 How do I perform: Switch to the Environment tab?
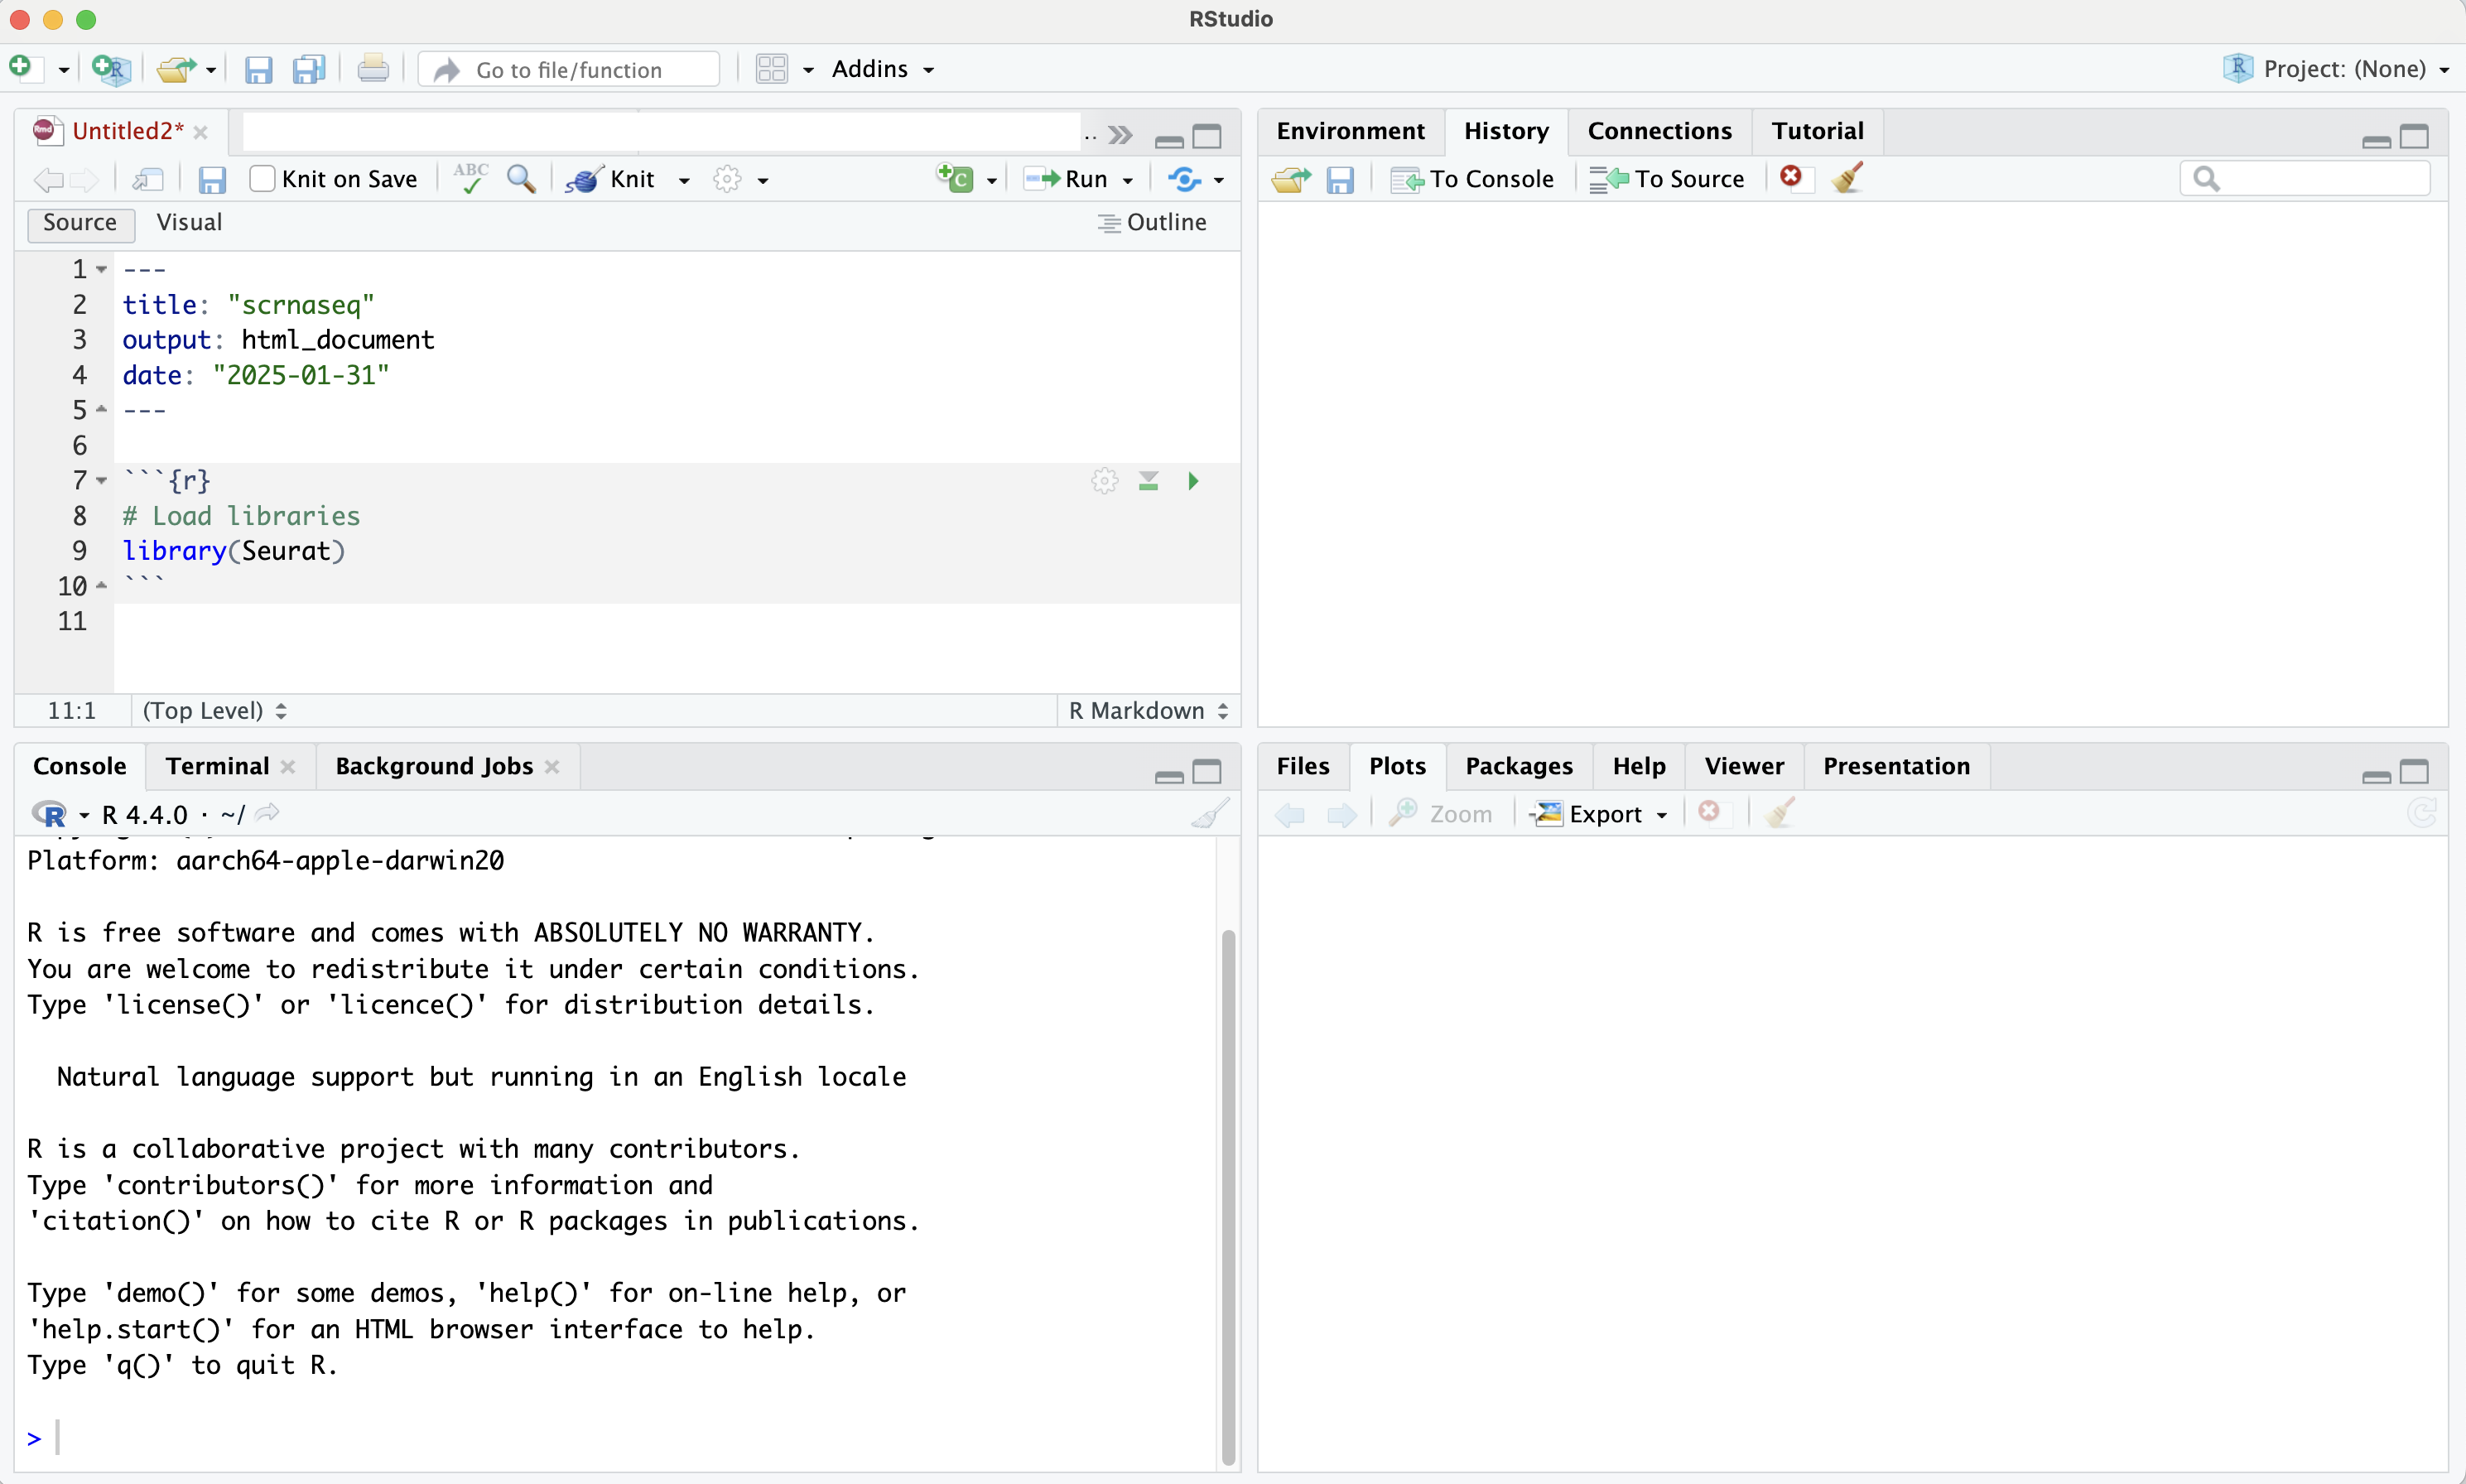point(1350,131)
